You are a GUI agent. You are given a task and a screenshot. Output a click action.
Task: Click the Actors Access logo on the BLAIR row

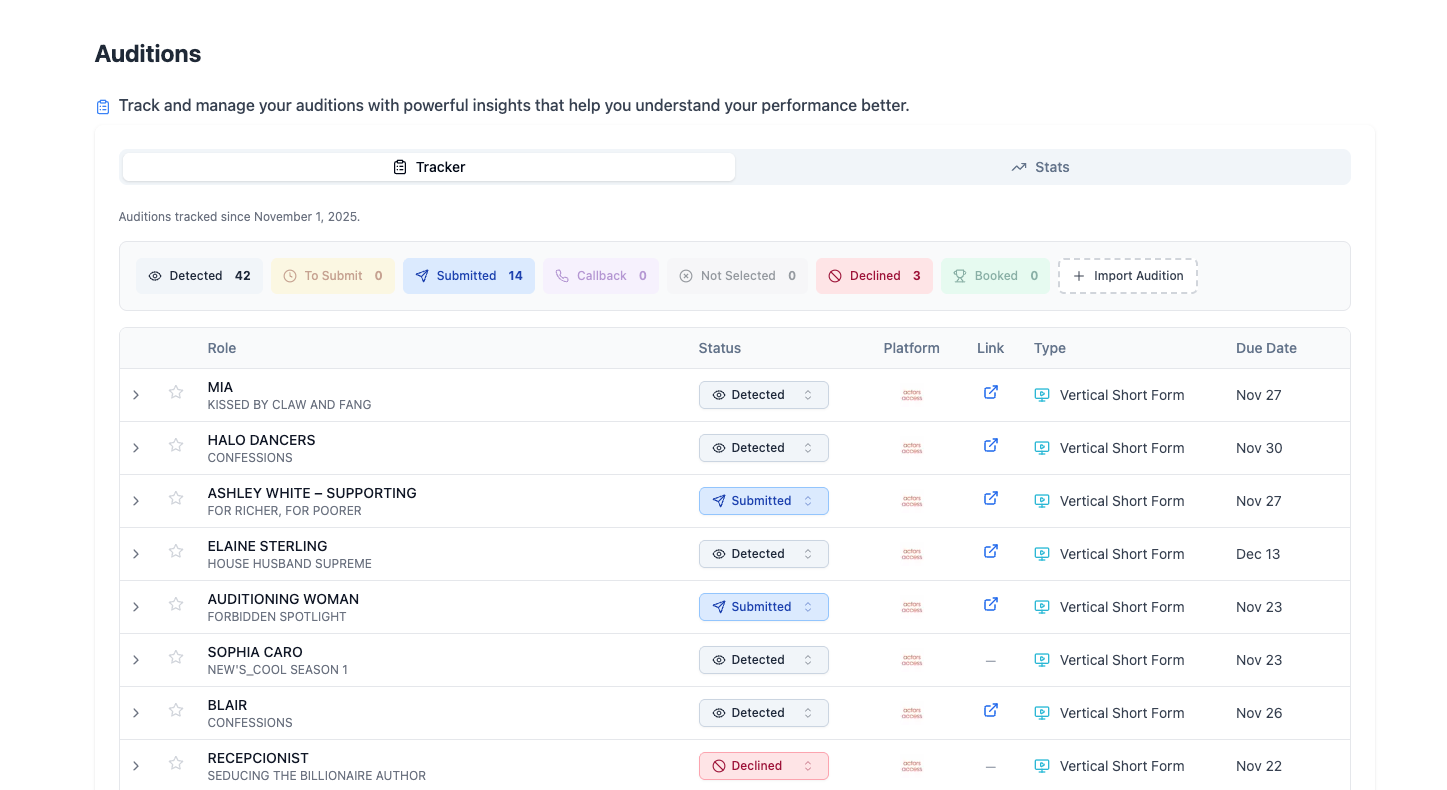click(x=911, y=712)
